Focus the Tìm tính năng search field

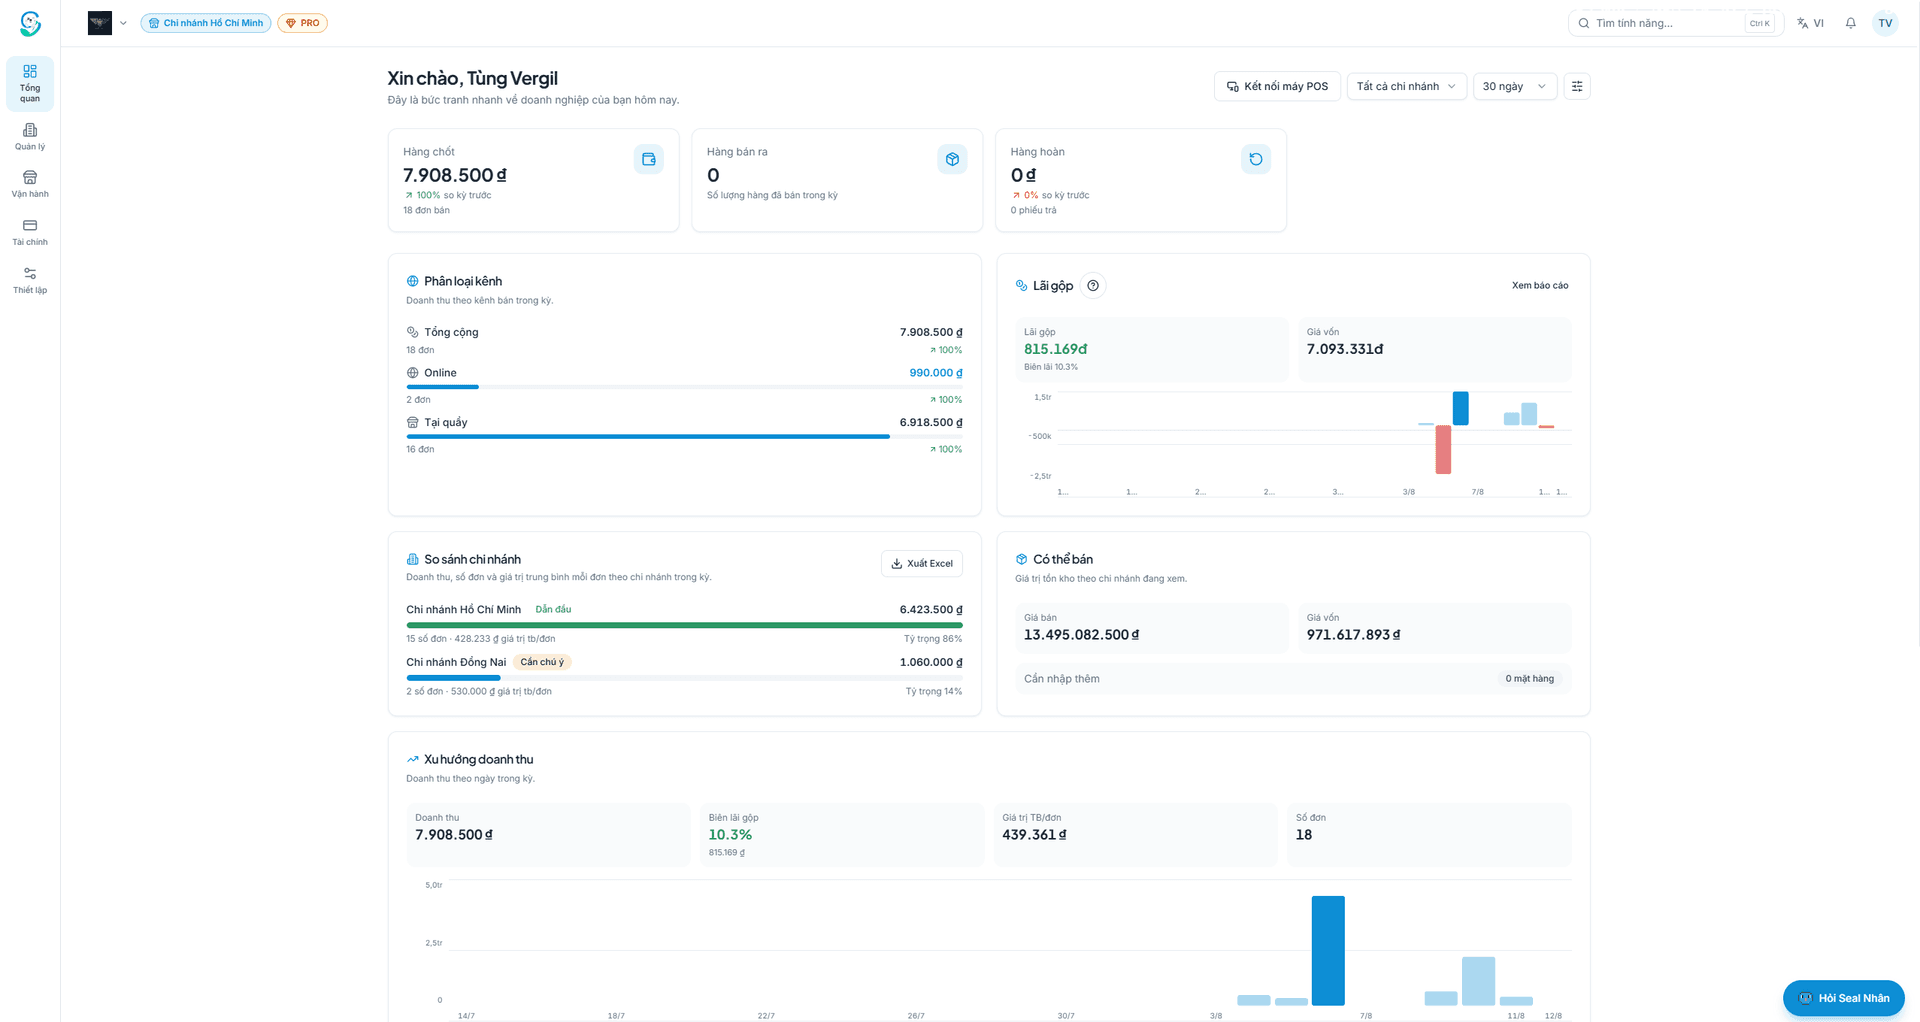click(x=1676, y=23)
